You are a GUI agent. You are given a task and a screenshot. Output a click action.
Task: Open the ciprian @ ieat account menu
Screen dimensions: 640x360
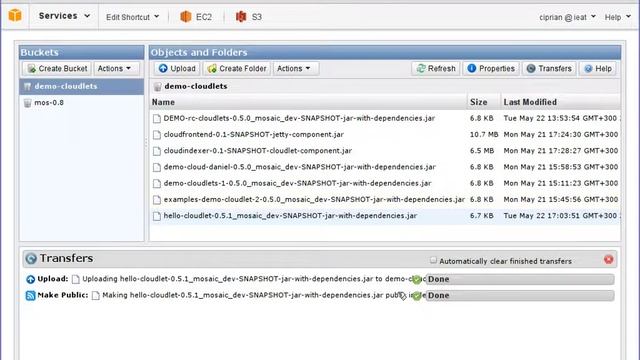pos(567,17)
